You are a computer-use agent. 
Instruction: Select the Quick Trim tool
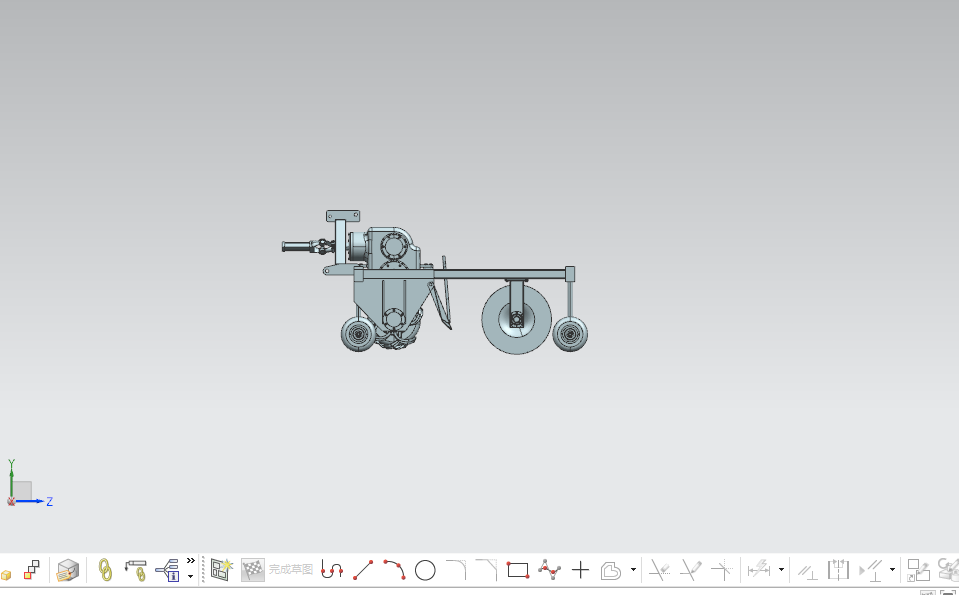coord(659,570)
